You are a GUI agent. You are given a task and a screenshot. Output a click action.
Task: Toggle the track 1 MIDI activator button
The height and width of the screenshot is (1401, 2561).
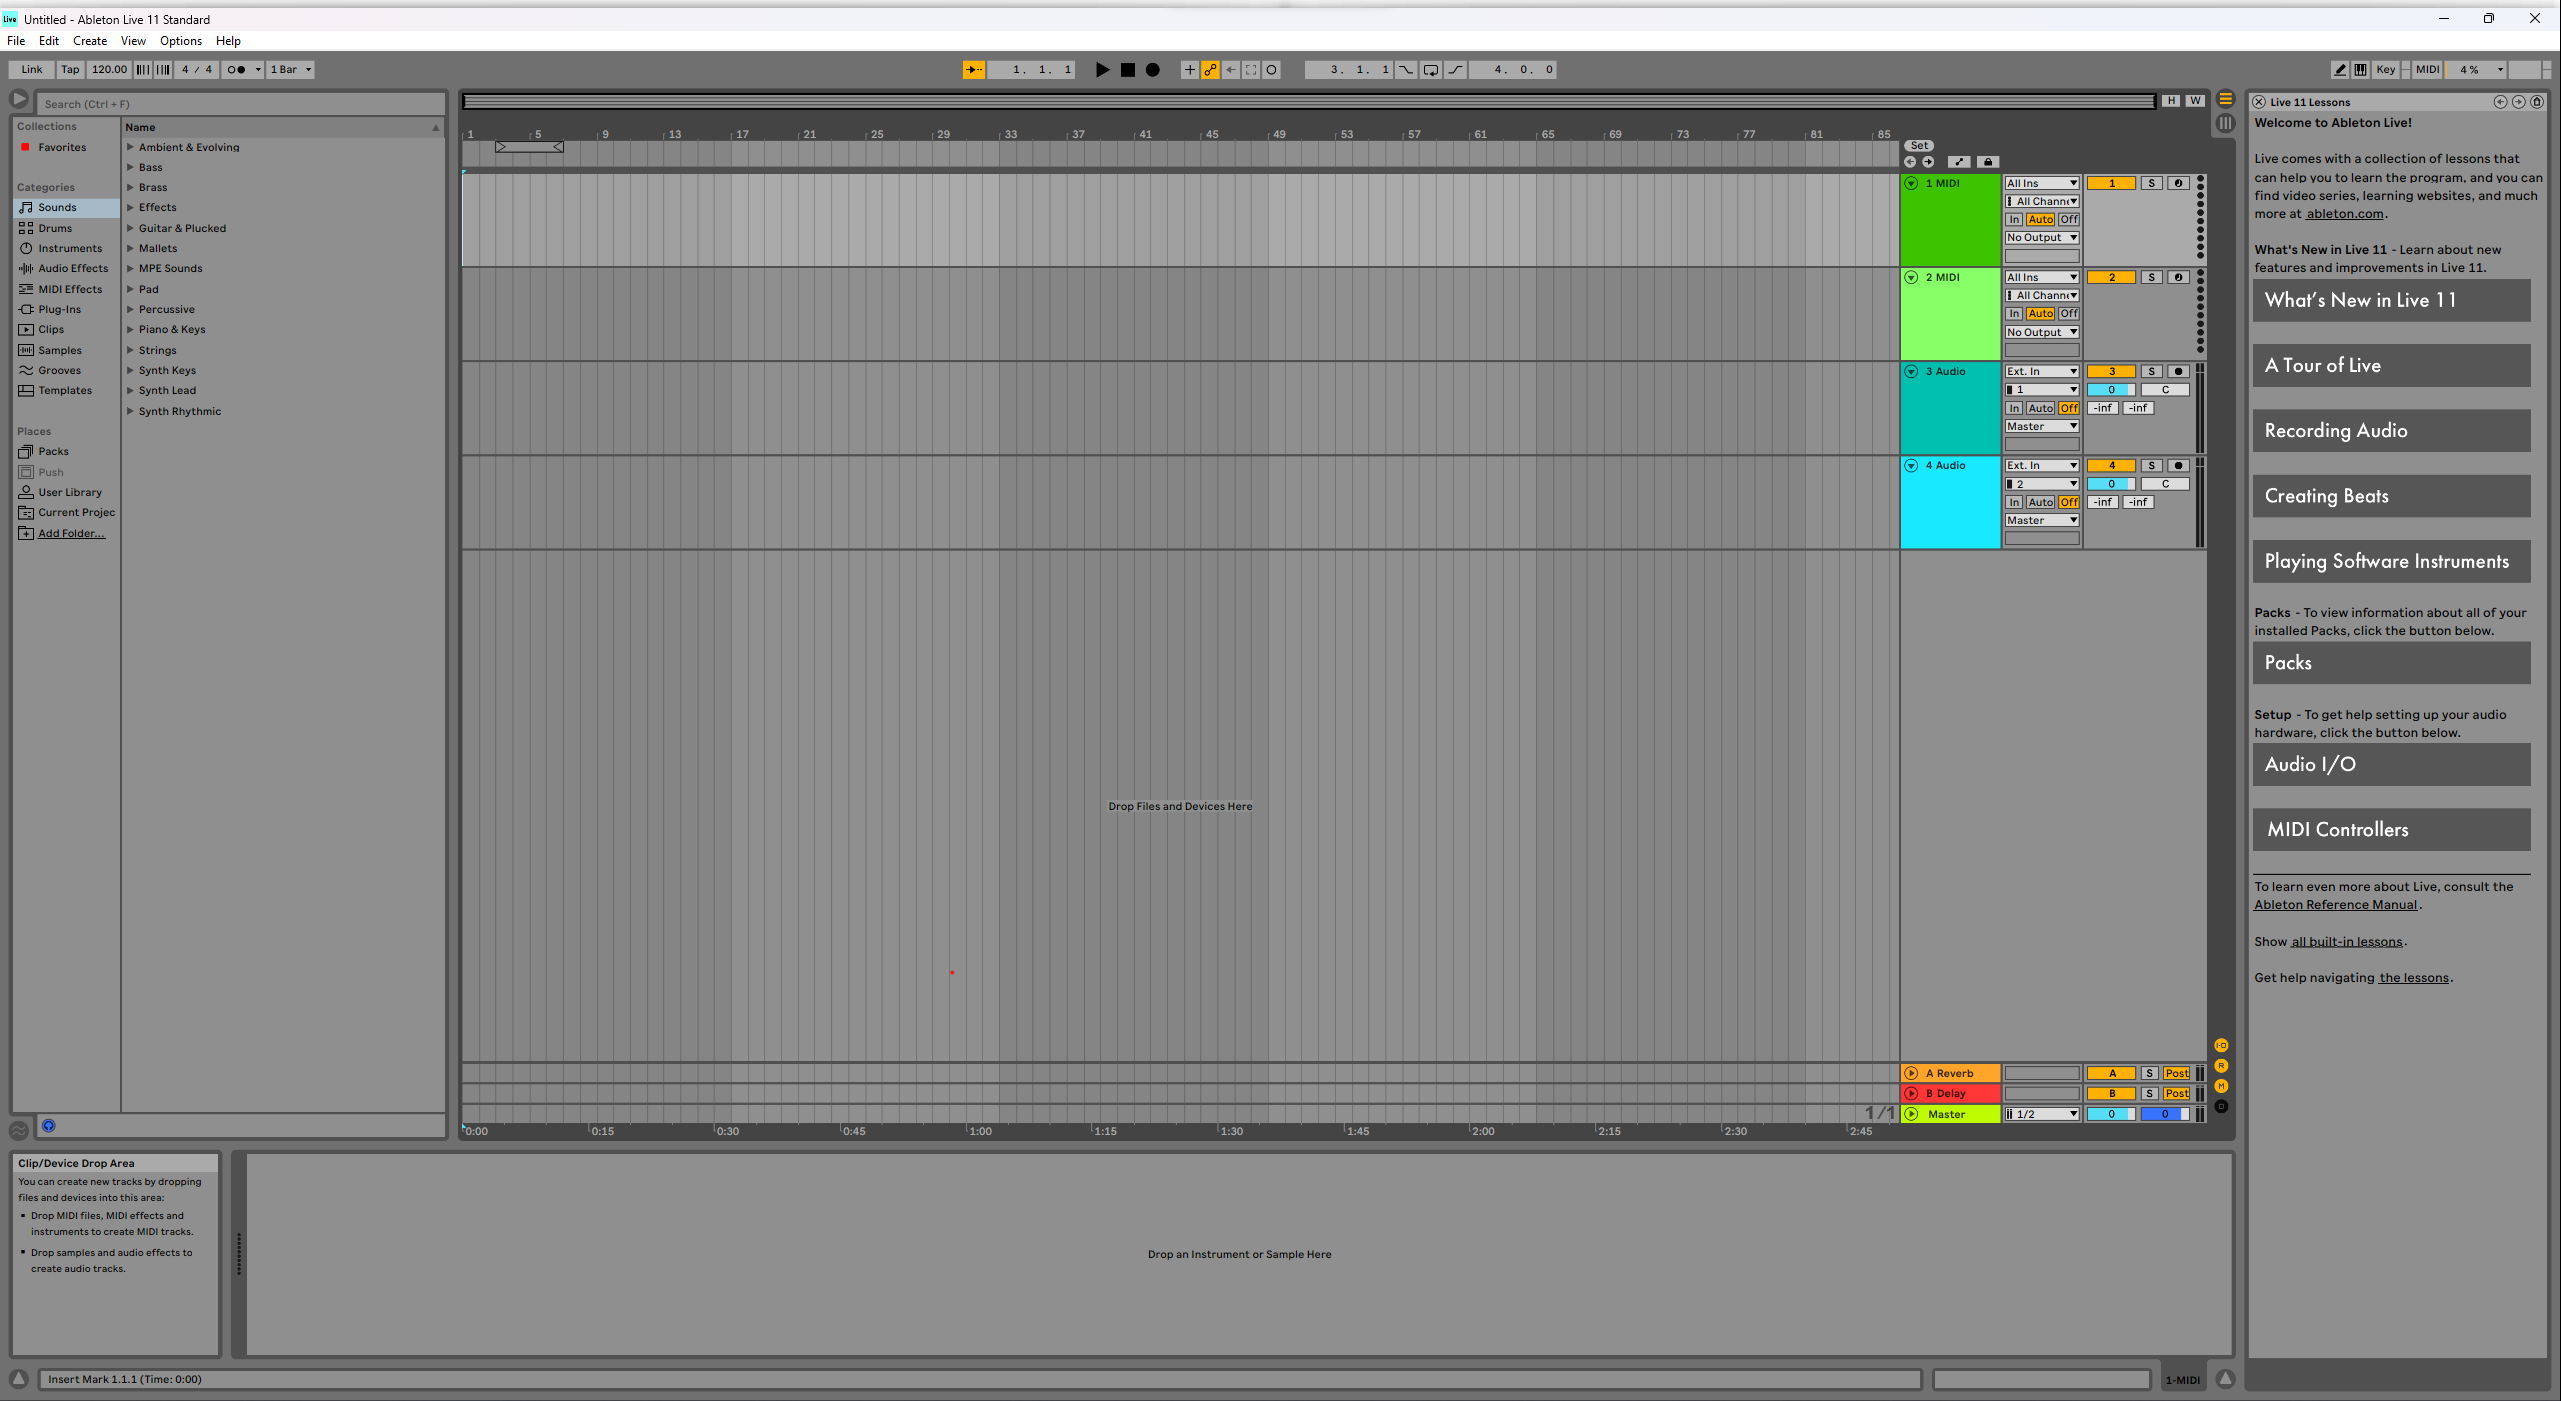tap(2111, 184)
